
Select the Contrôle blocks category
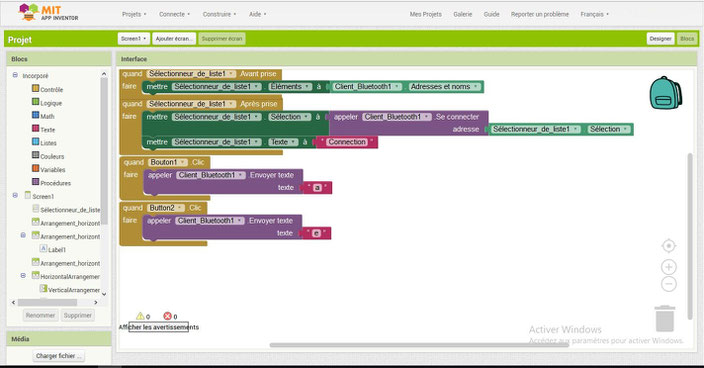coord(47,89)
